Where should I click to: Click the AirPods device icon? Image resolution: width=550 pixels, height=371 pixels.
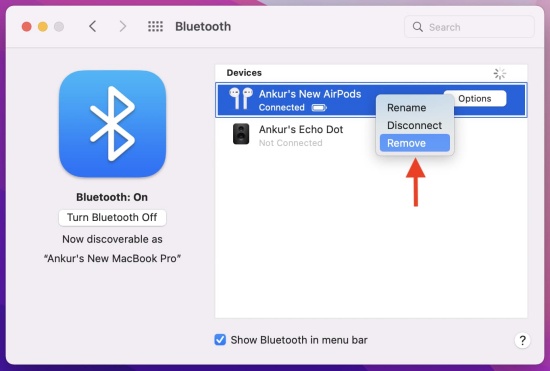pyautogui.click(x=241, y=99)
